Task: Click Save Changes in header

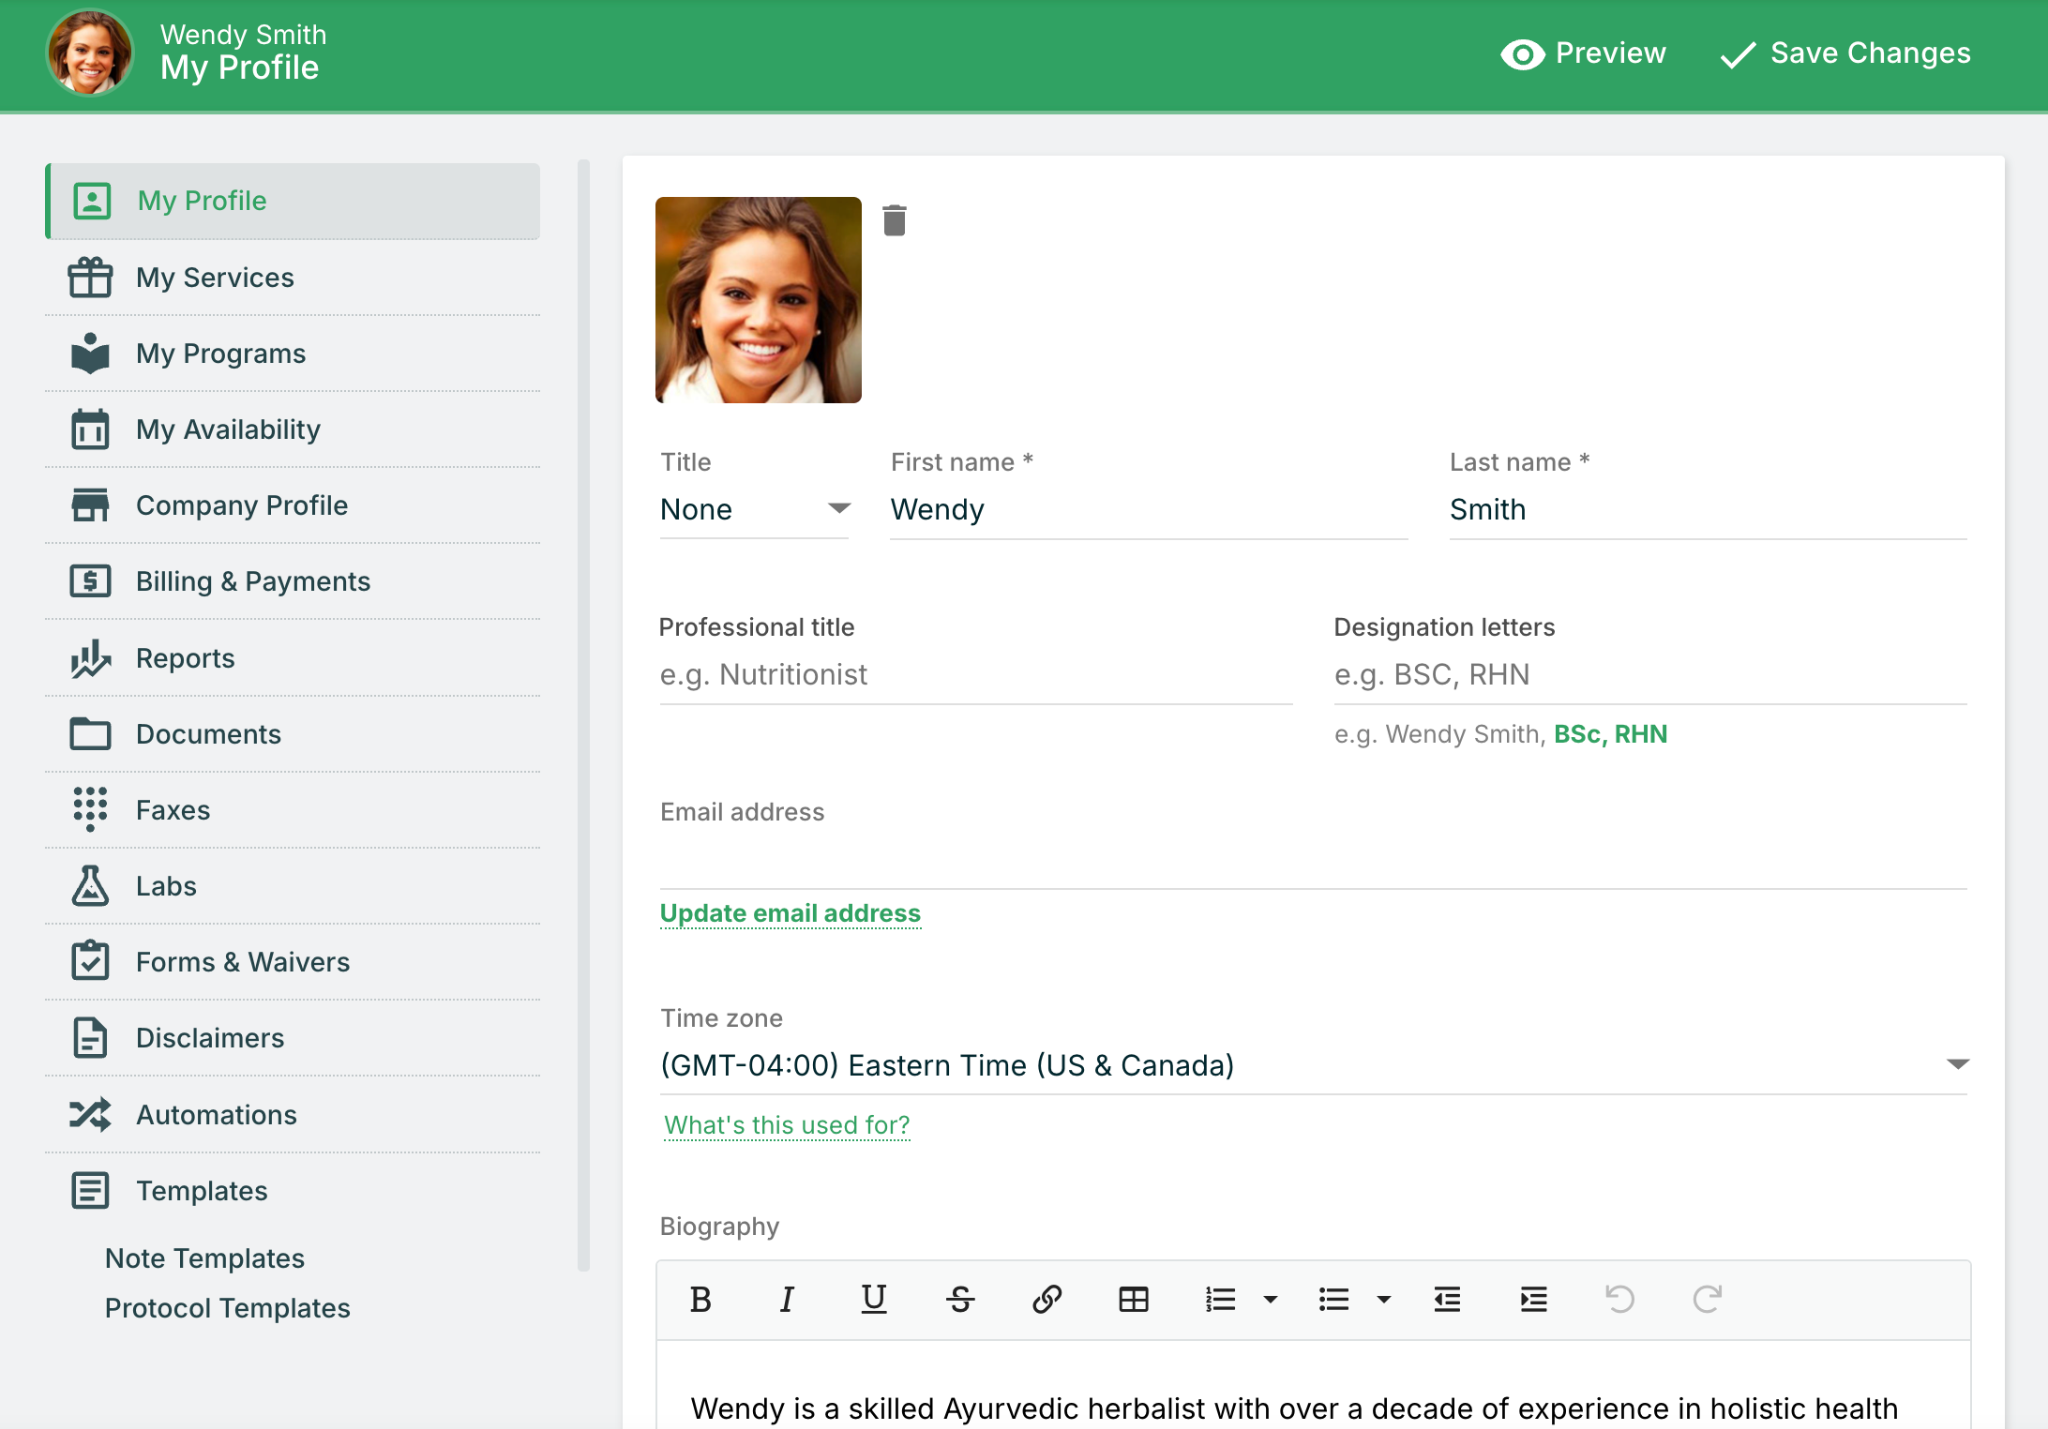Action: click(1846, 53)
